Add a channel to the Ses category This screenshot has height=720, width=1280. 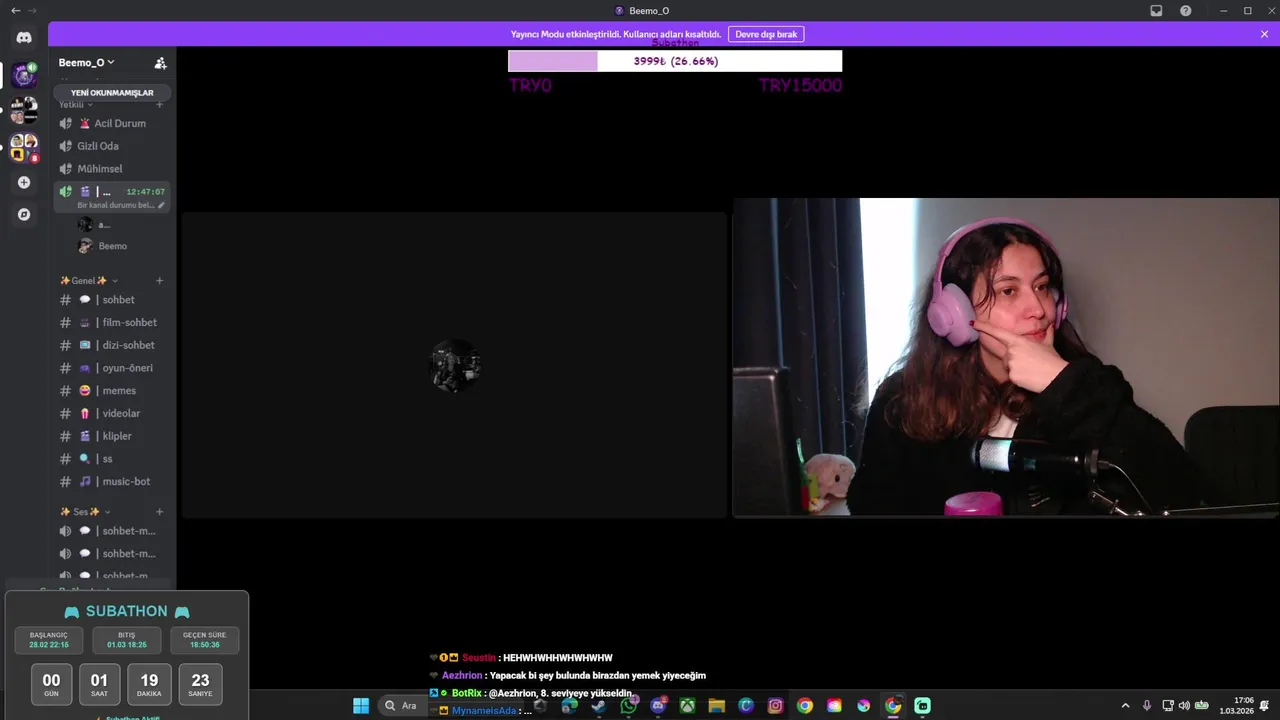(x=159, y=512)
